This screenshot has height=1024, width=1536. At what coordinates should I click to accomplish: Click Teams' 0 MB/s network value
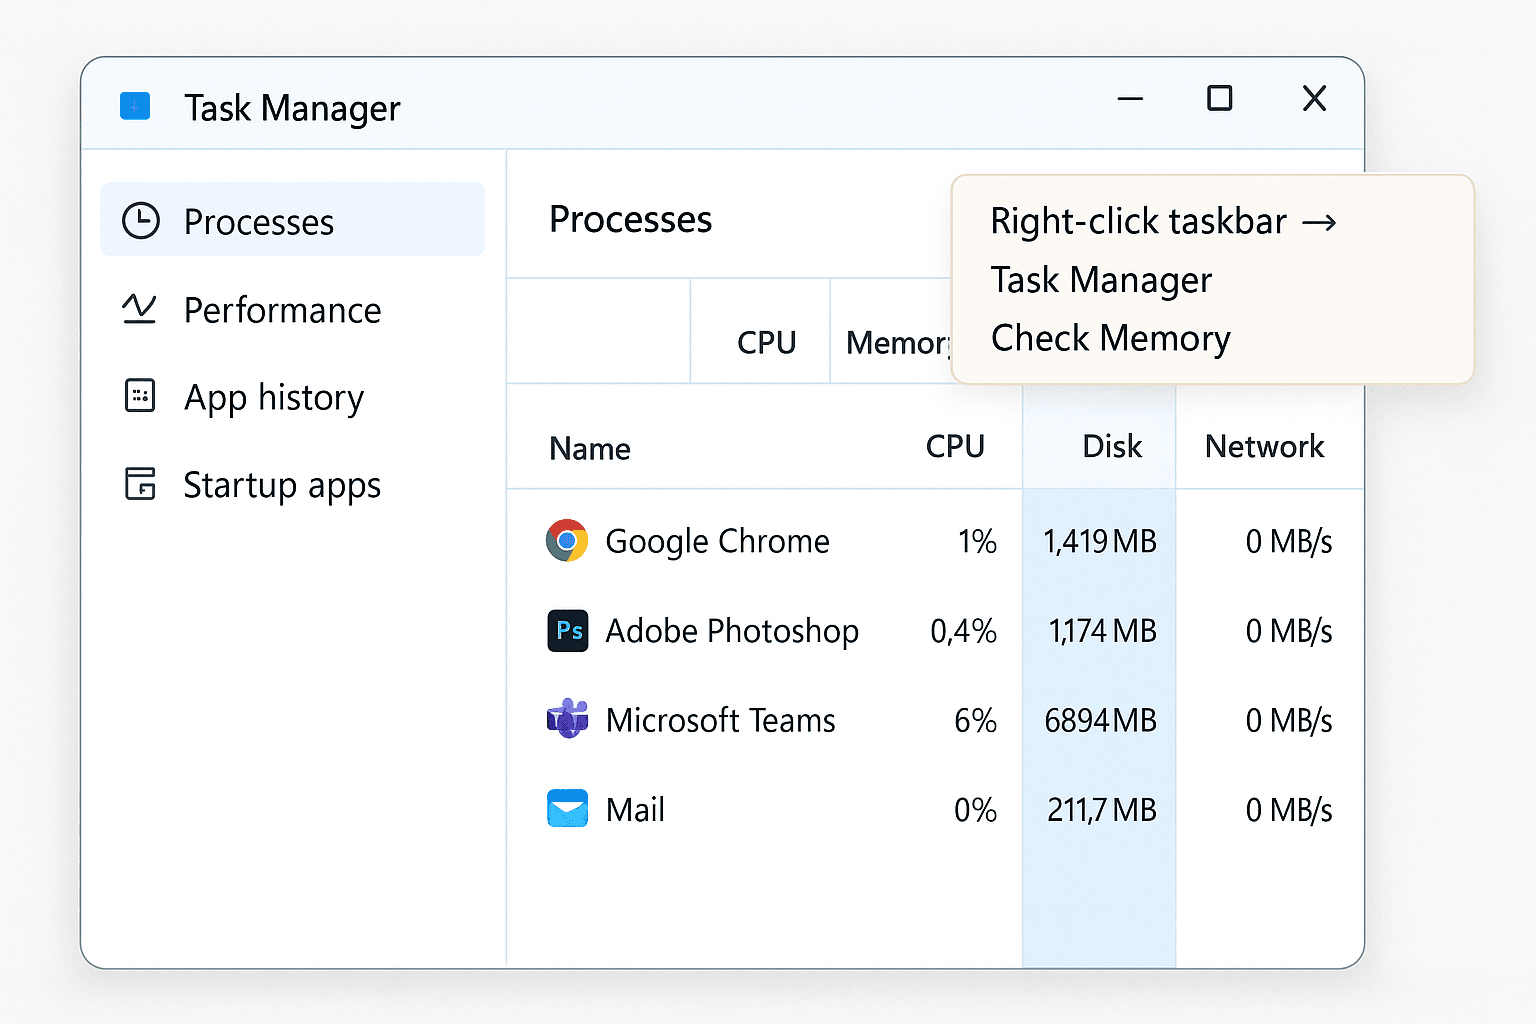[x=1289, y=720]
